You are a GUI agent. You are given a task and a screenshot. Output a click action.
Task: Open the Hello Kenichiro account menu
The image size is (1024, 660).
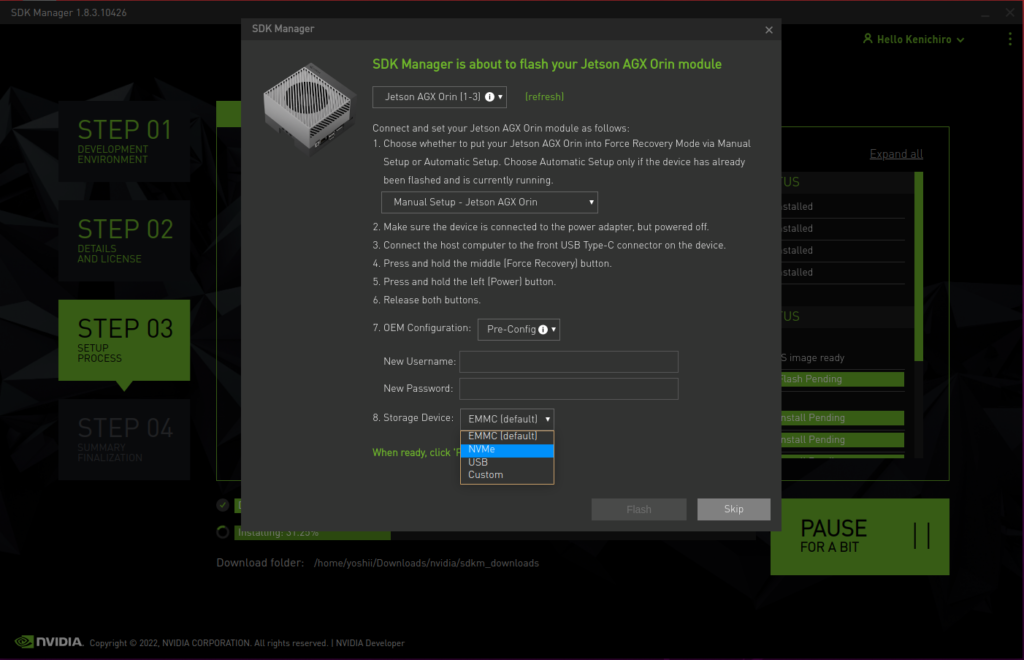pos(914,39)
